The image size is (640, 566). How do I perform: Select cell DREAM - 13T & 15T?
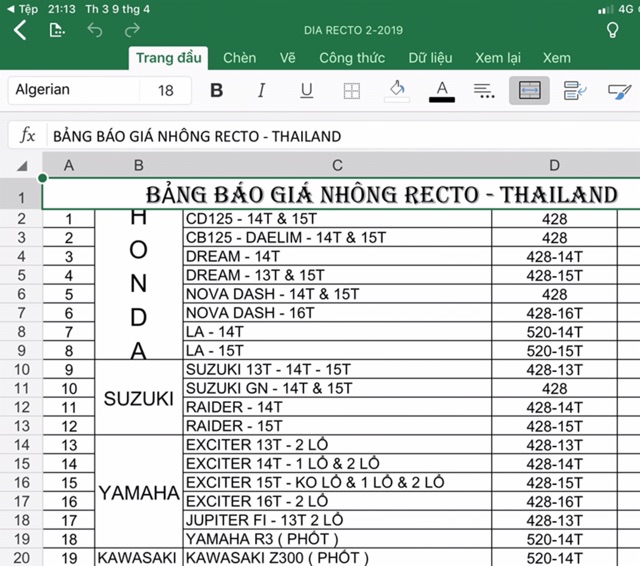[337, 275]
